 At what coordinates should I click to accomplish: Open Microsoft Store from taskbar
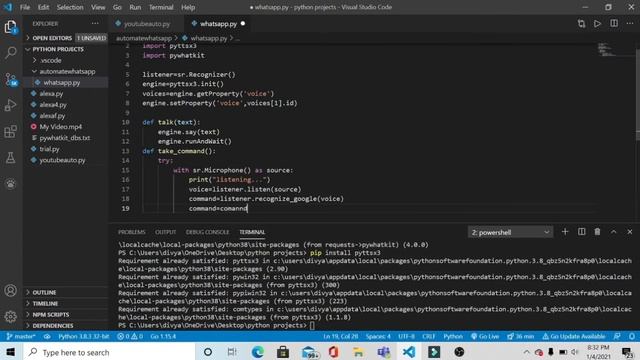(282, 351)
